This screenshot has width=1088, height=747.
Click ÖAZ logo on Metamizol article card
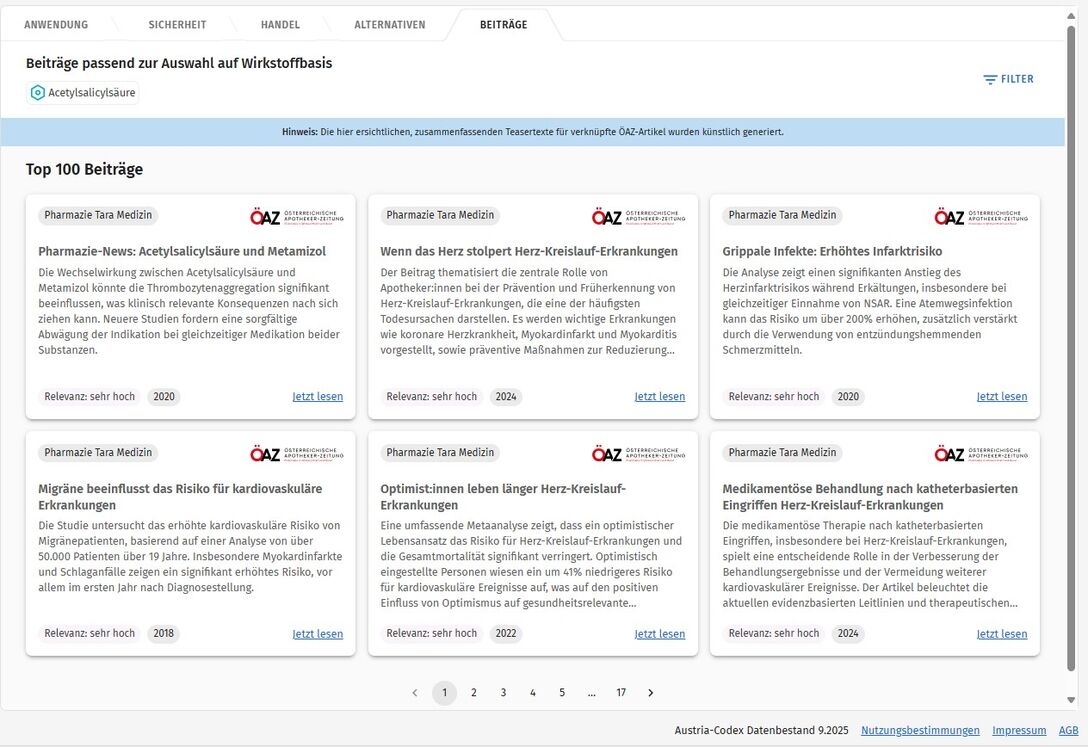click(x=297, y=216)
